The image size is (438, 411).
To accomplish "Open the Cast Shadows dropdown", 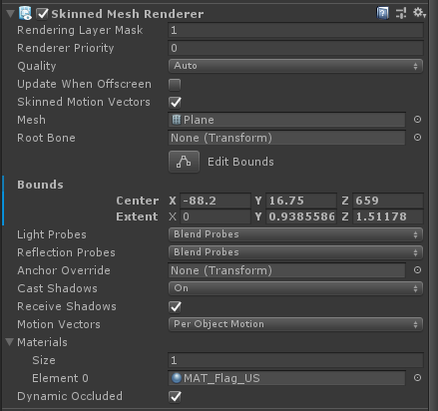I will click(x=296, y=288).
